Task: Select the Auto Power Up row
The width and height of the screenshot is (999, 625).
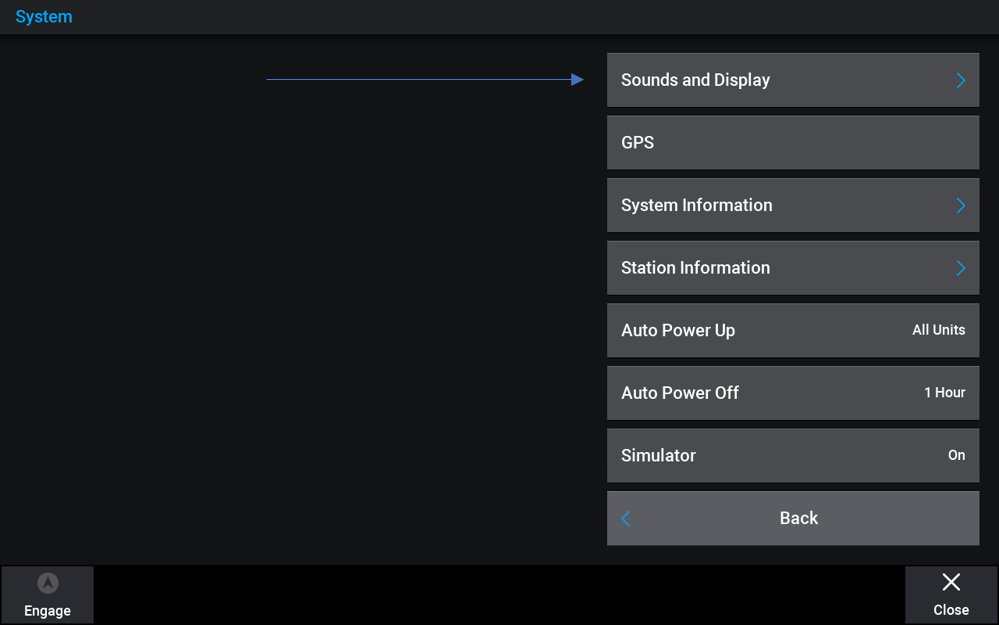Action: pyautogui.click(x=793, y=330)
